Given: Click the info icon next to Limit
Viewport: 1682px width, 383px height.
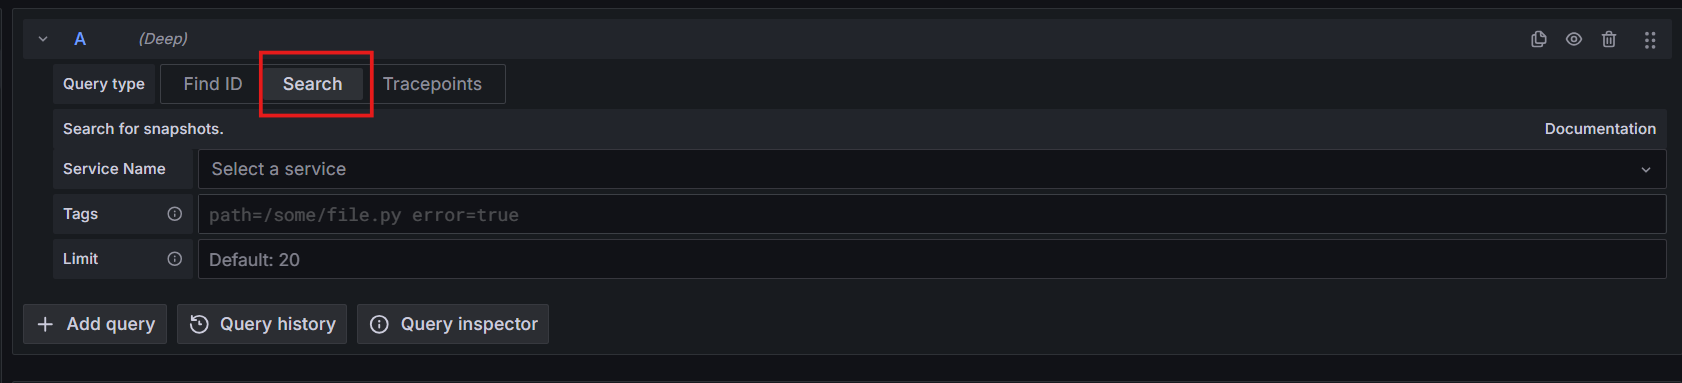Looking at the screenshot, I should point(175,259).
